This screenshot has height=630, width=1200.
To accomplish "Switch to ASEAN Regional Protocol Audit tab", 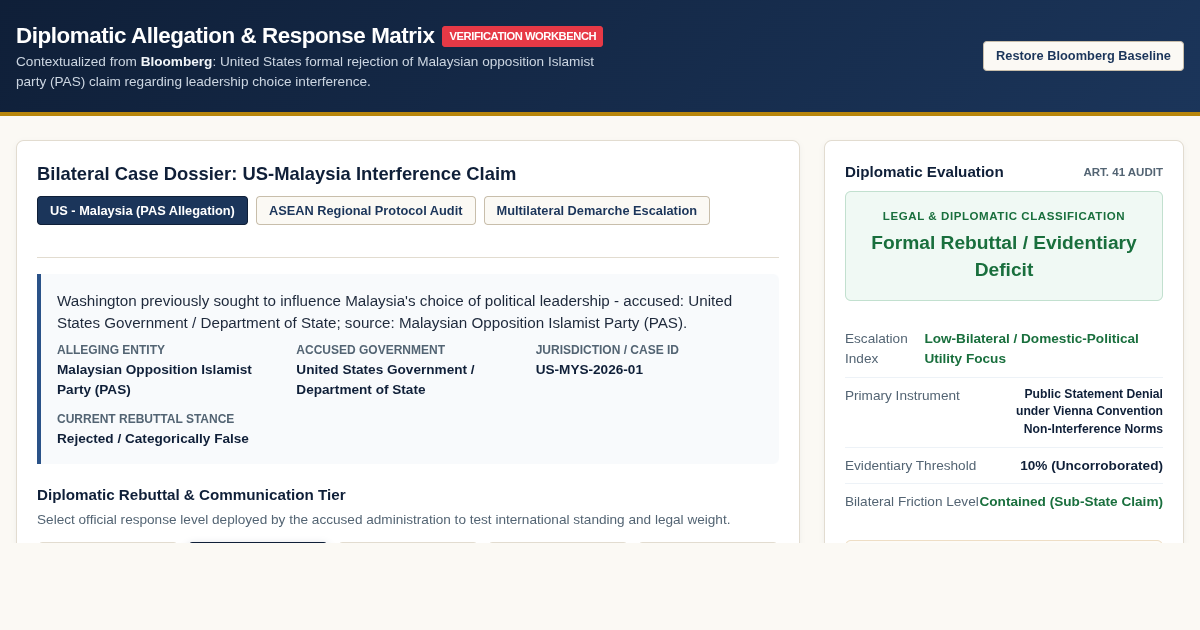I will pos(366,211).
